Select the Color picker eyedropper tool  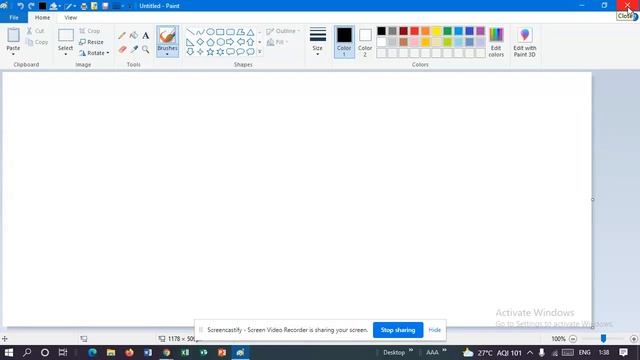tap(134, 49)
